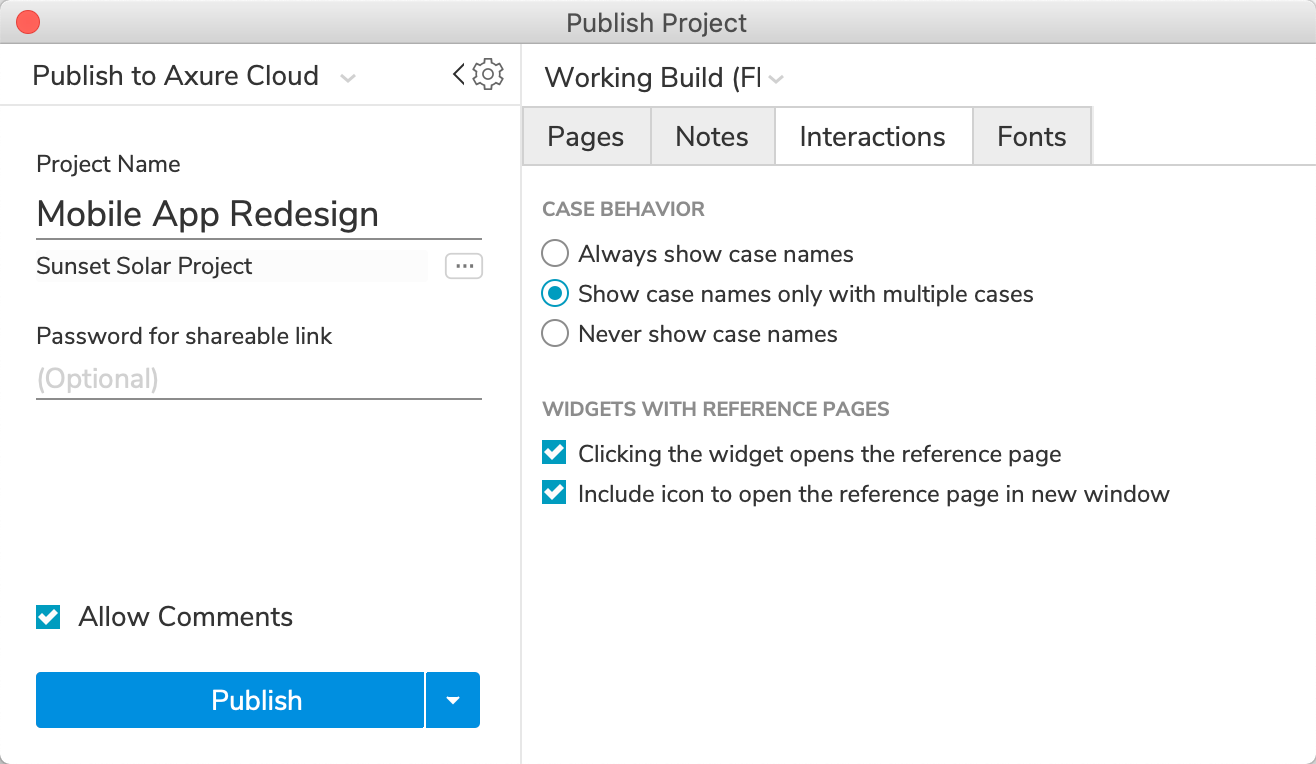The image size is (1316, 764).
Task: Select Show case names only with multiple cases
Action: (x=555, y=294)
